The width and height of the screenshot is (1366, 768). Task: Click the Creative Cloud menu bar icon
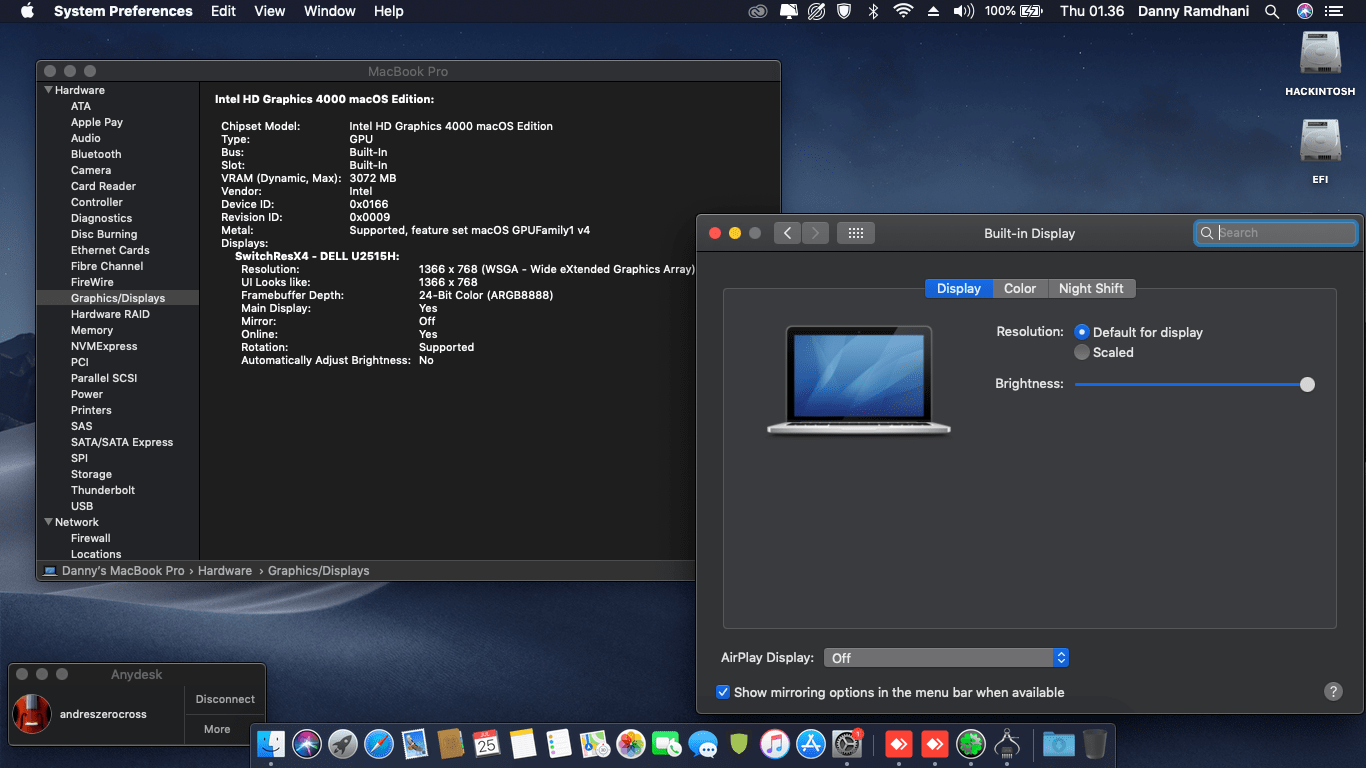coord(759,11)
